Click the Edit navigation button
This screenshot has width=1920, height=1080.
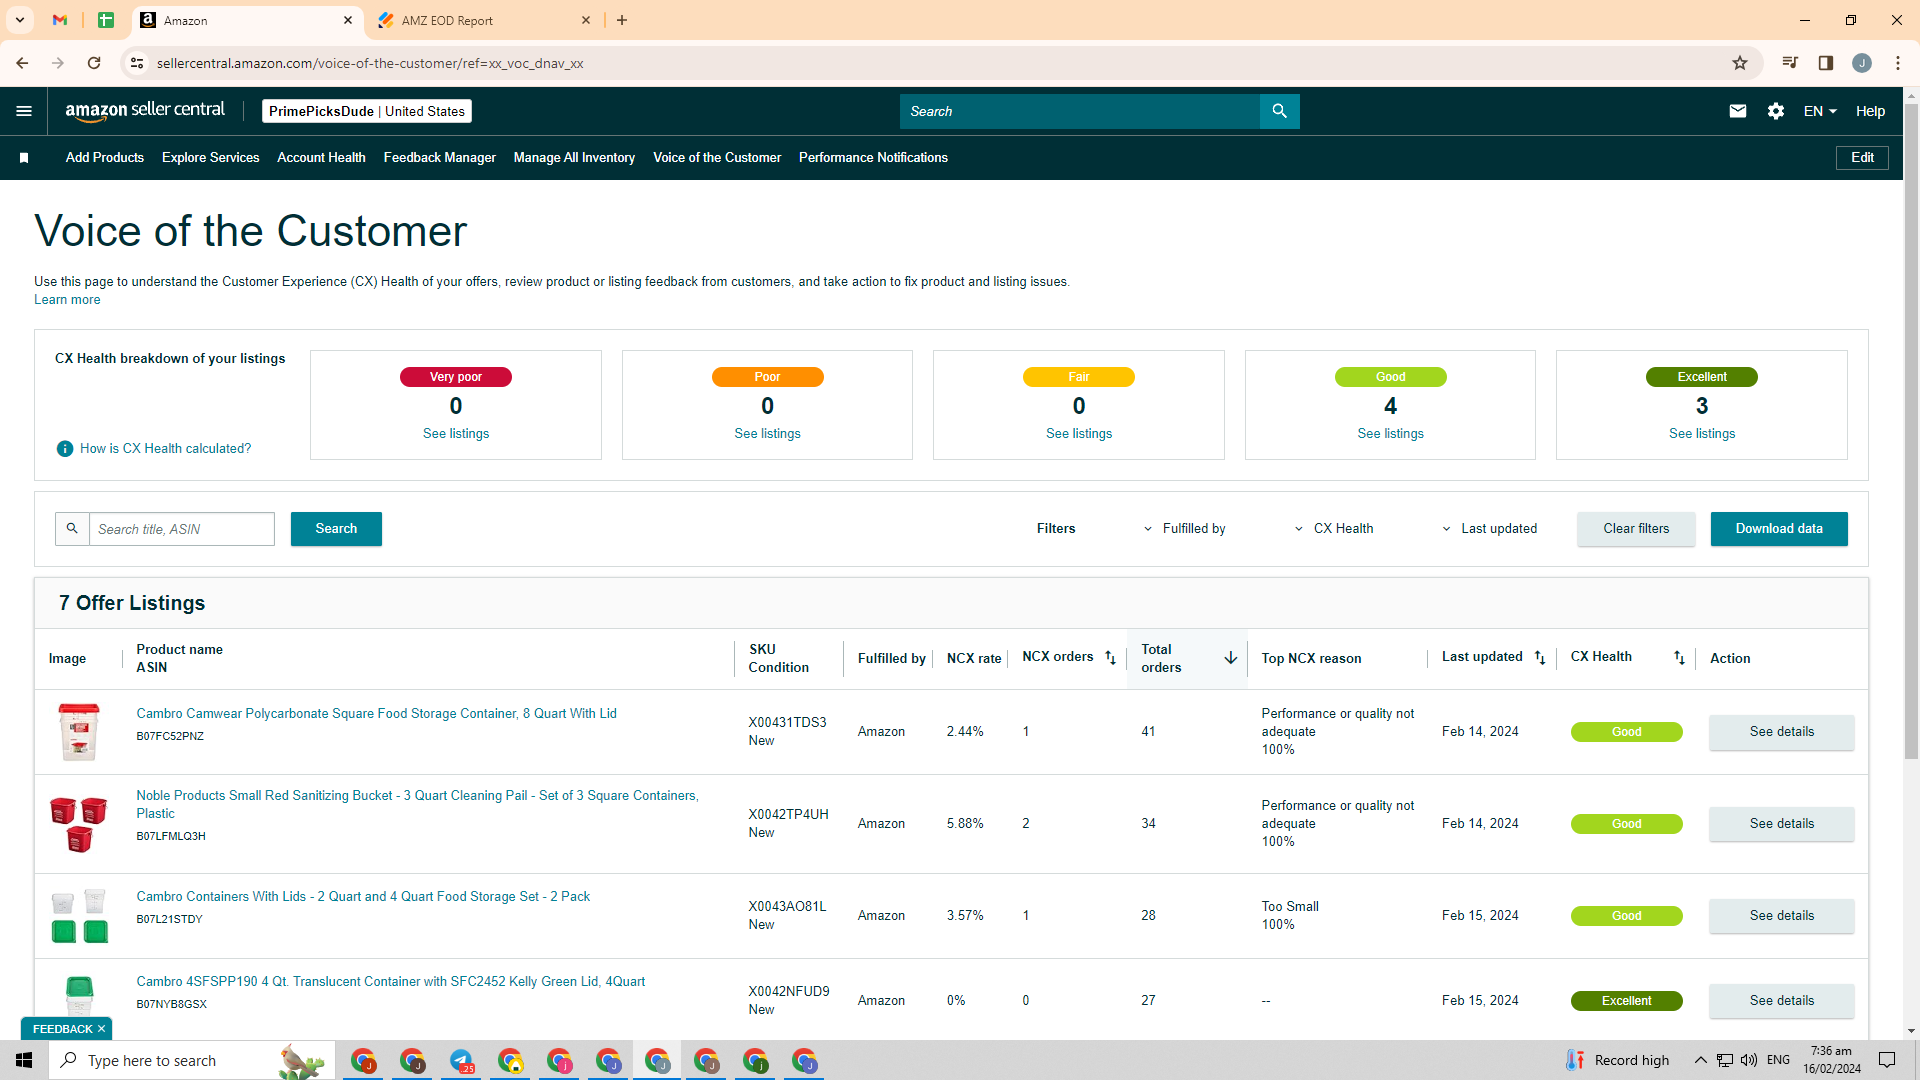tap(1862, 158)
